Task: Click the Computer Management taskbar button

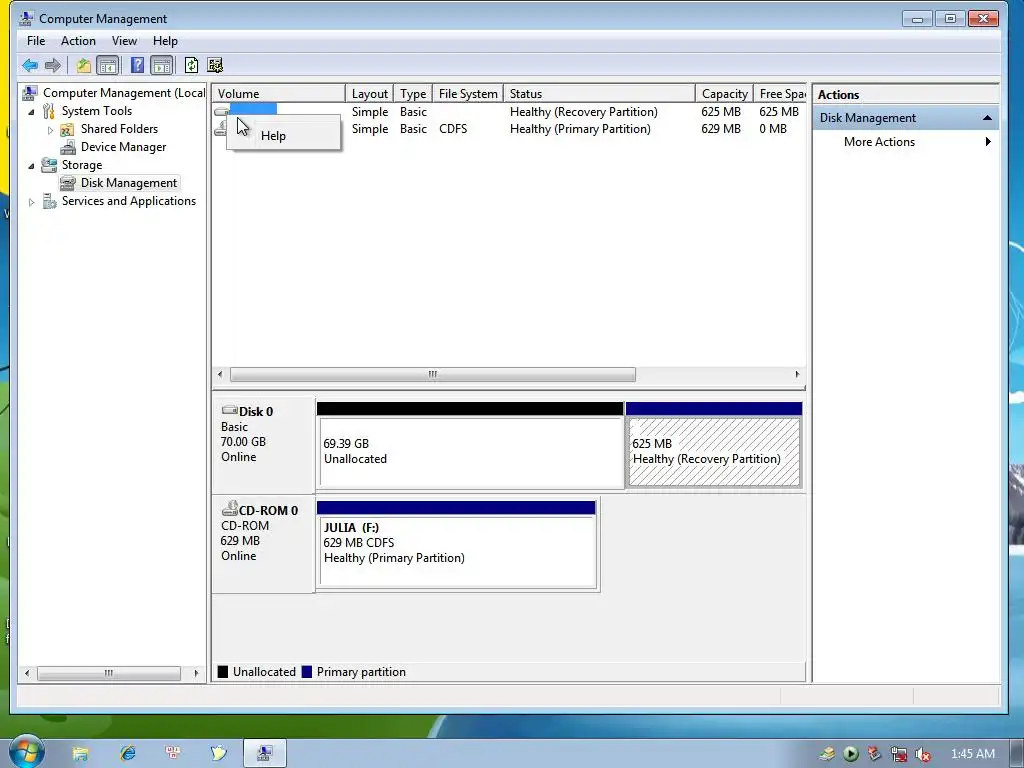Action: click(x=264, y=754)
